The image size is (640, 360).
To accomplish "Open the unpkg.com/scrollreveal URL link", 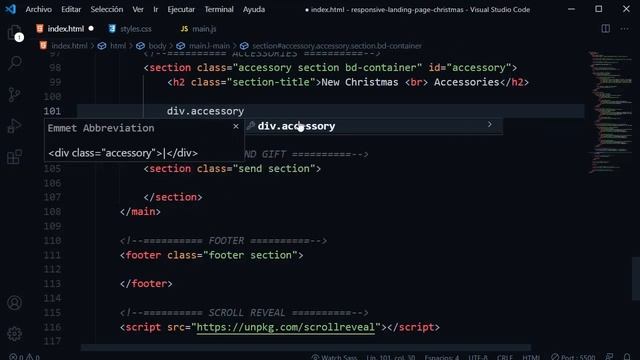I will [x=285, y=327].
